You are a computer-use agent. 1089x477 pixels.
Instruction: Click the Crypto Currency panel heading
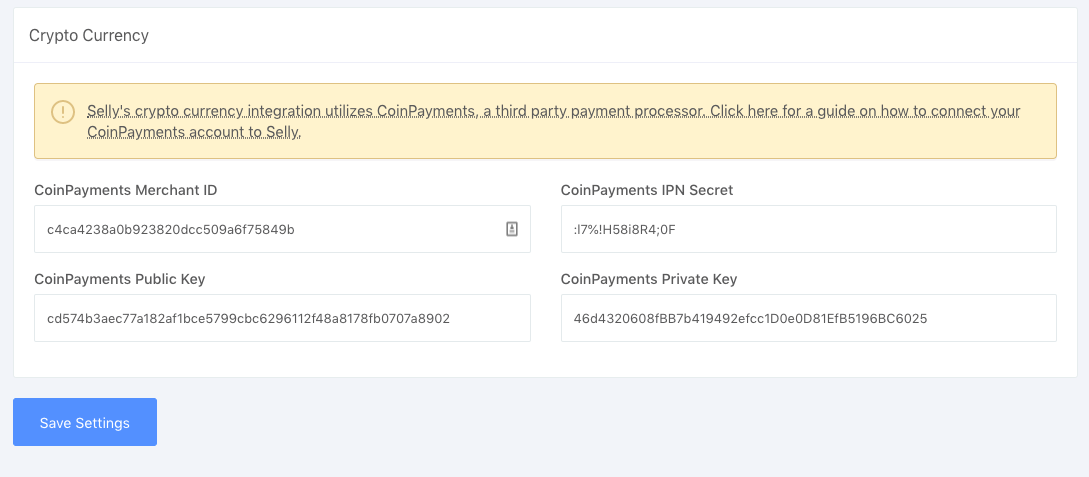pyautogui.click(x=89, y=35)
